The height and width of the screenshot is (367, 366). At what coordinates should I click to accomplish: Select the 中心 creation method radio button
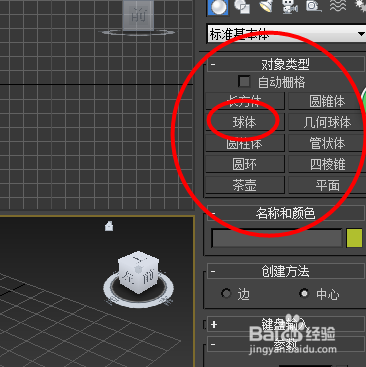(x=304, y=293)
